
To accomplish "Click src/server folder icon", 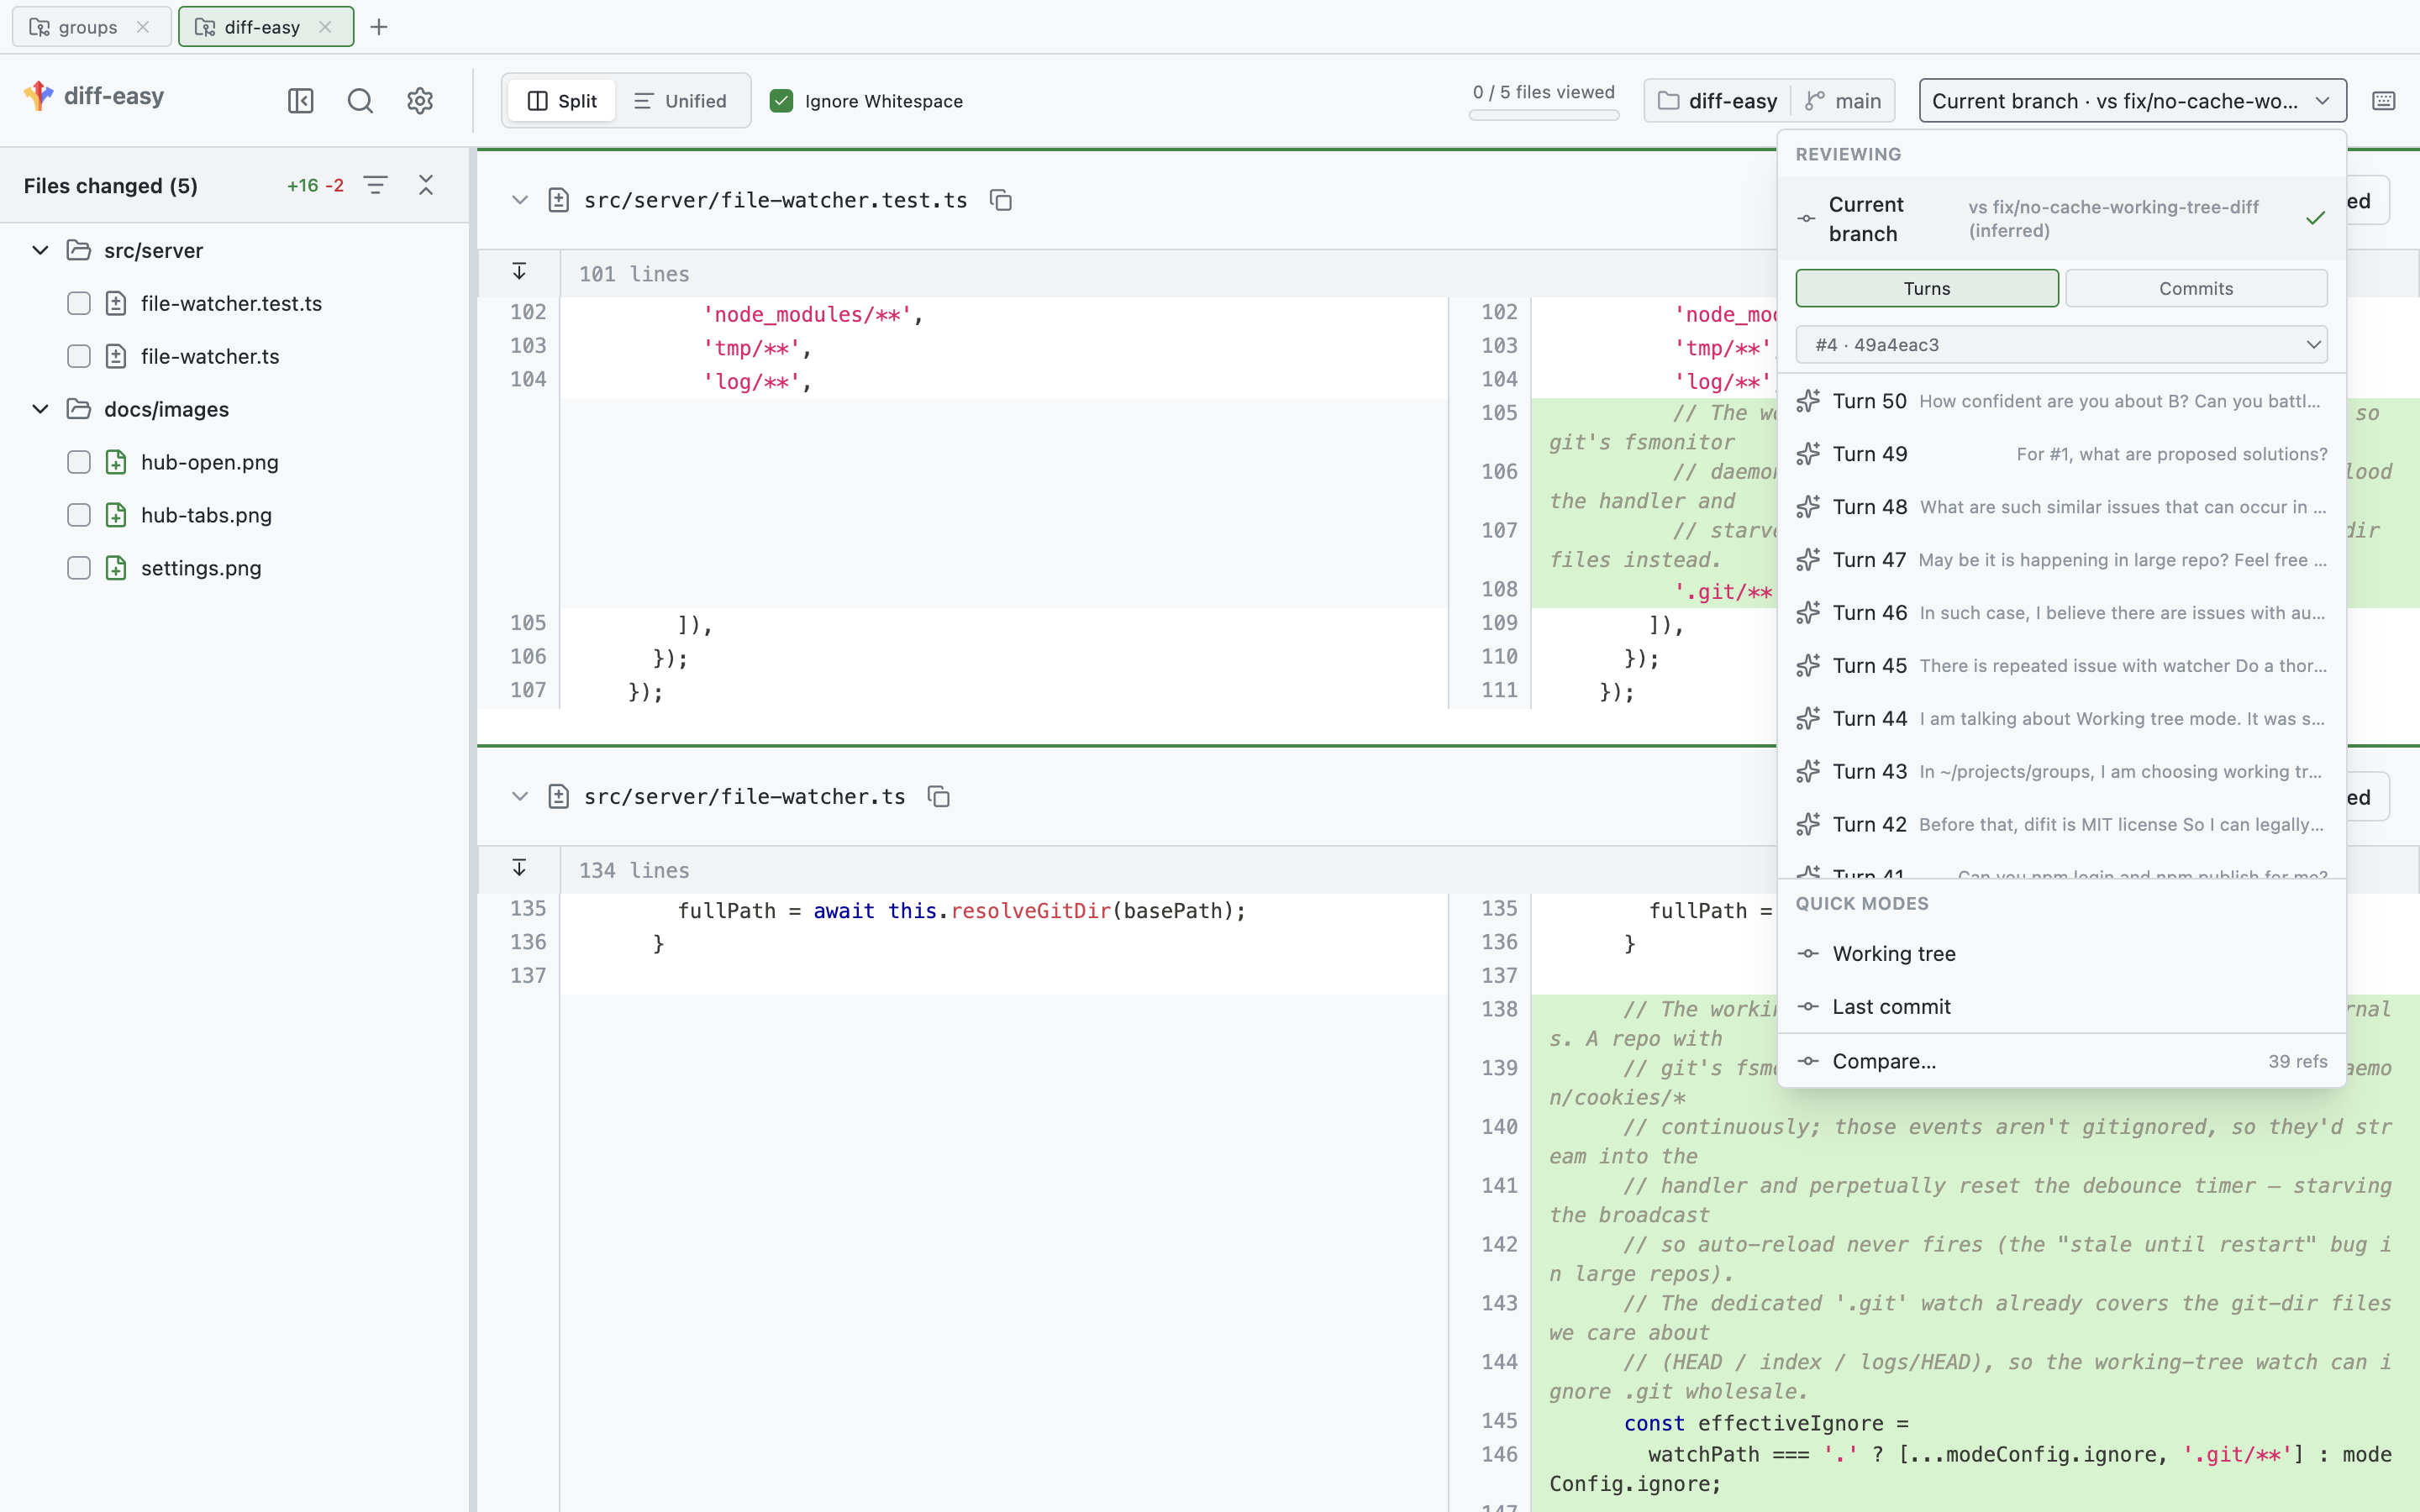I will pos(78,250).
